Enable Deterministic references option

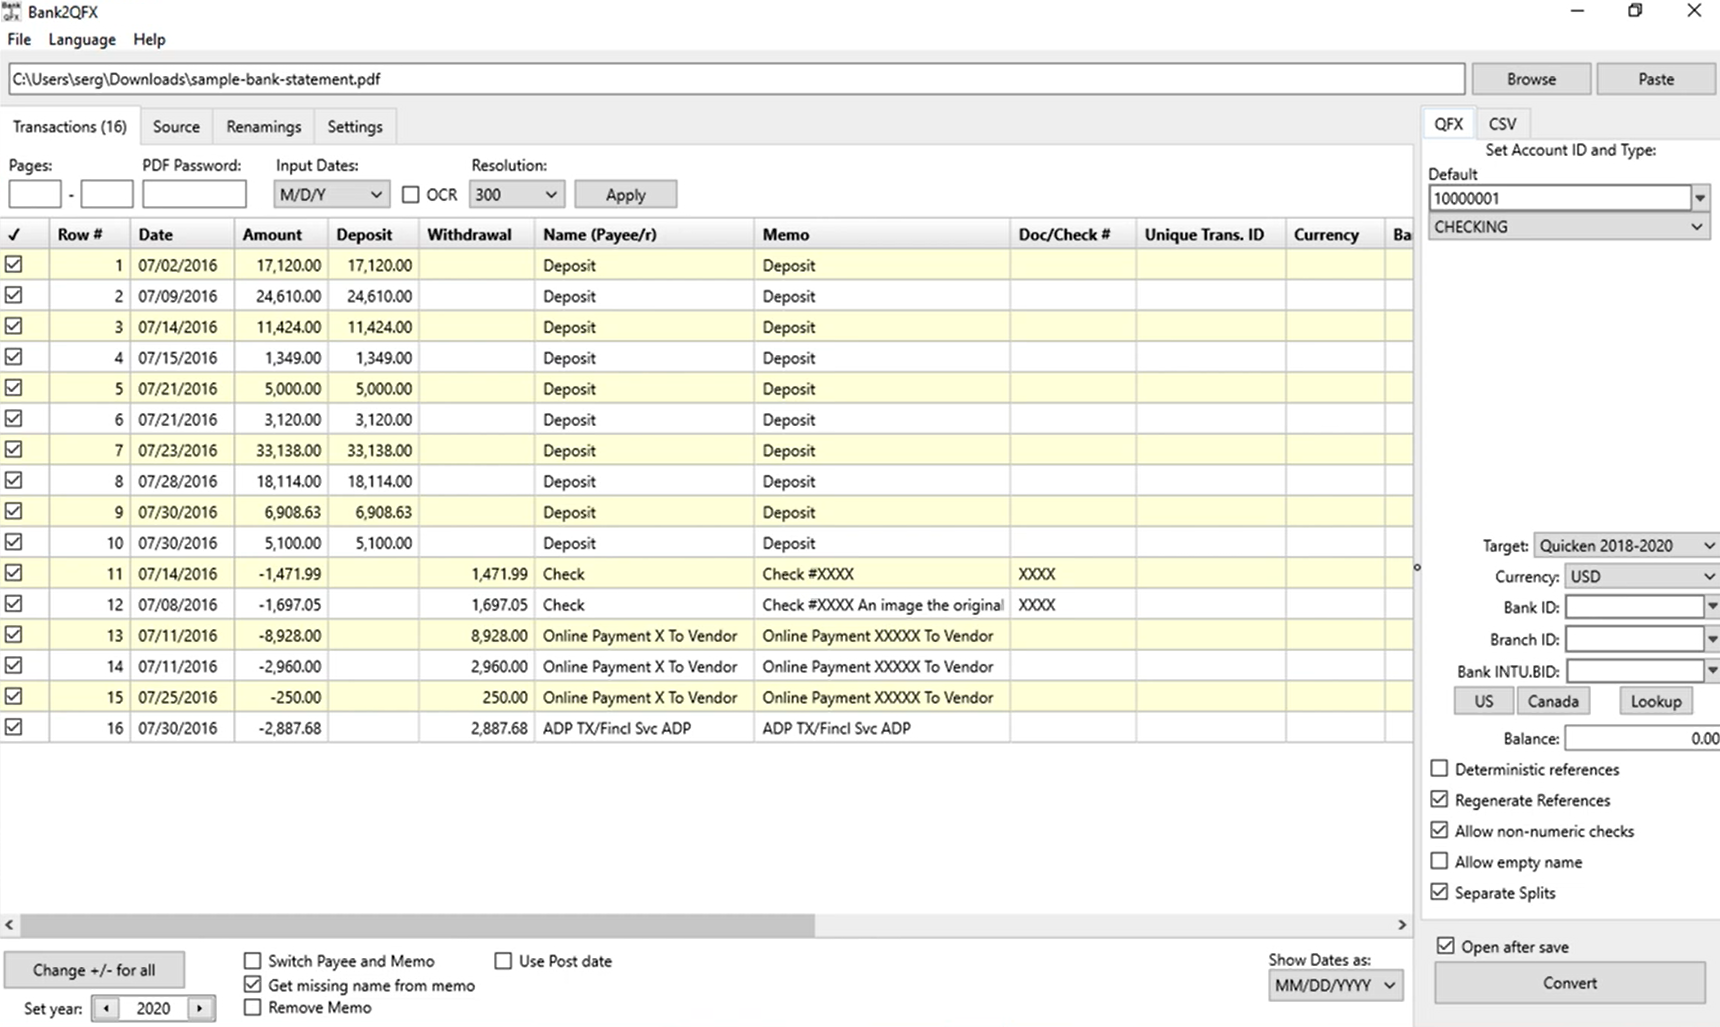(1439, 769)
